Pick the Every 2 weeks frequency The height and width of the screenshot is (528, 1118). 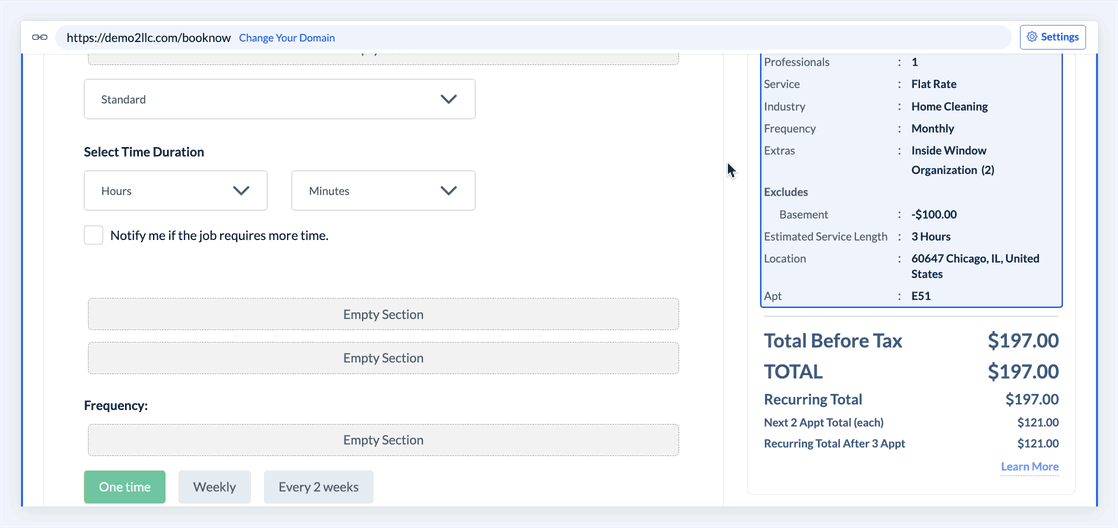pos(318,487)
